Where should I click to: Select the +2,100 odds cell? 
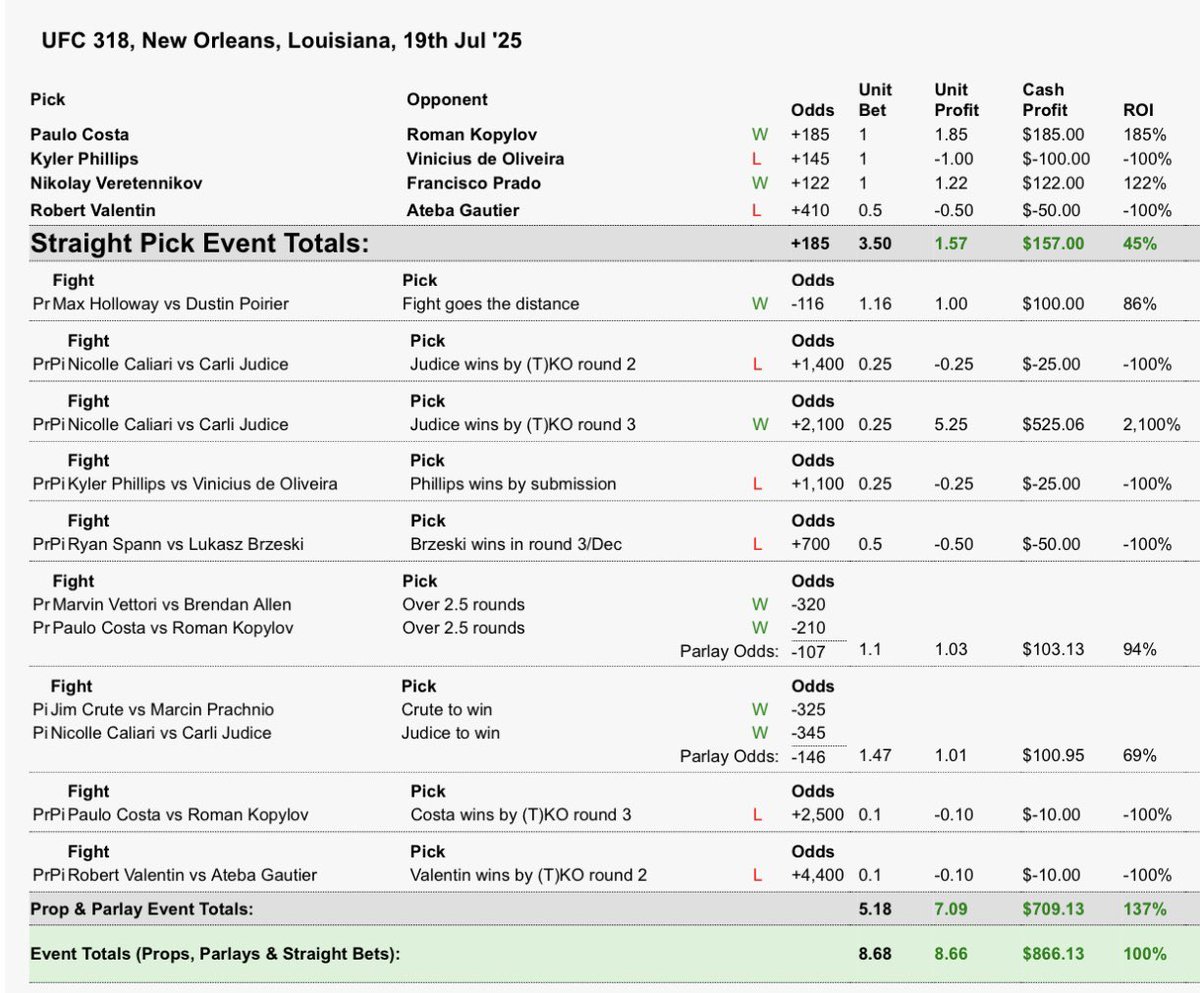pos(817,424)
